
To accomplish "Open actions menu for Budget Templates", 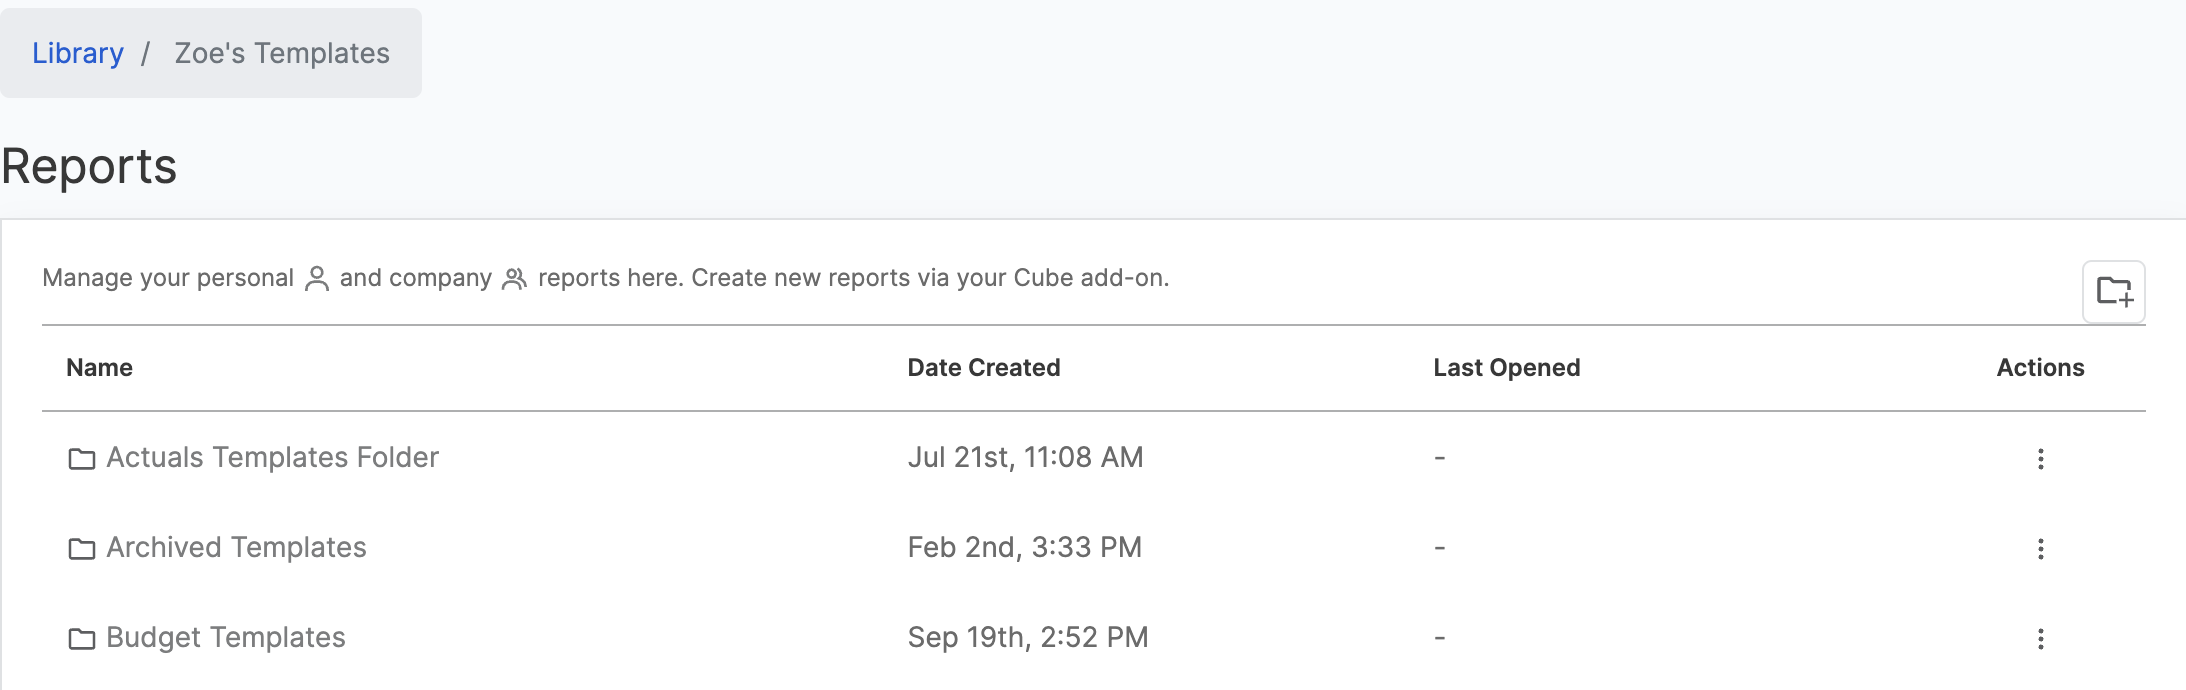I will point(2041,639).
